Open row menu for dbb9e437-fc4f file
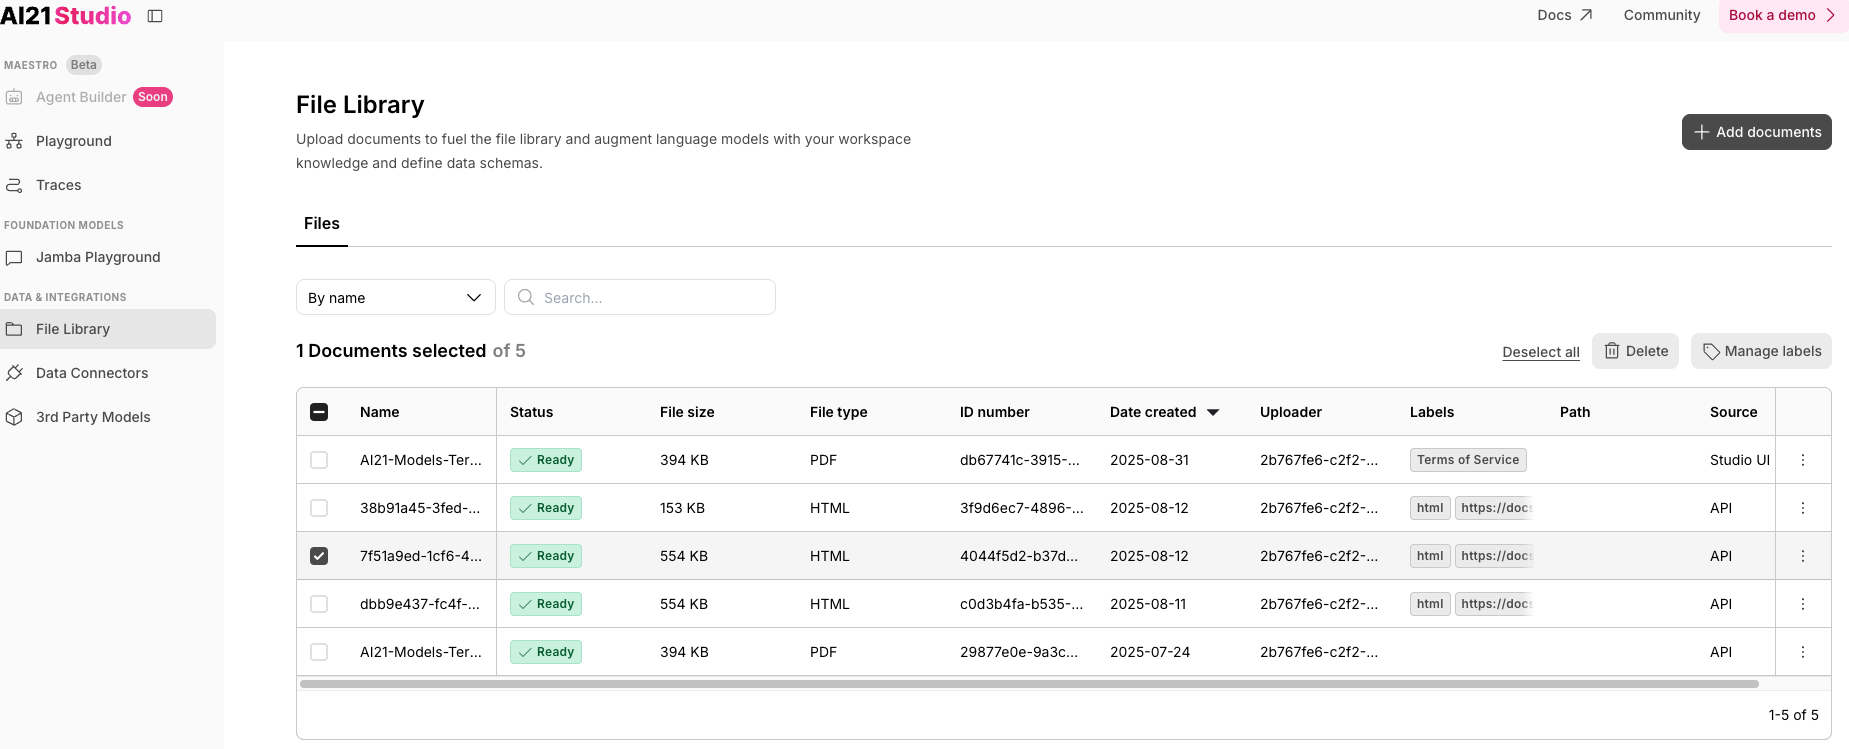This screenshot has height=749, width=1849. [1803, 604]
